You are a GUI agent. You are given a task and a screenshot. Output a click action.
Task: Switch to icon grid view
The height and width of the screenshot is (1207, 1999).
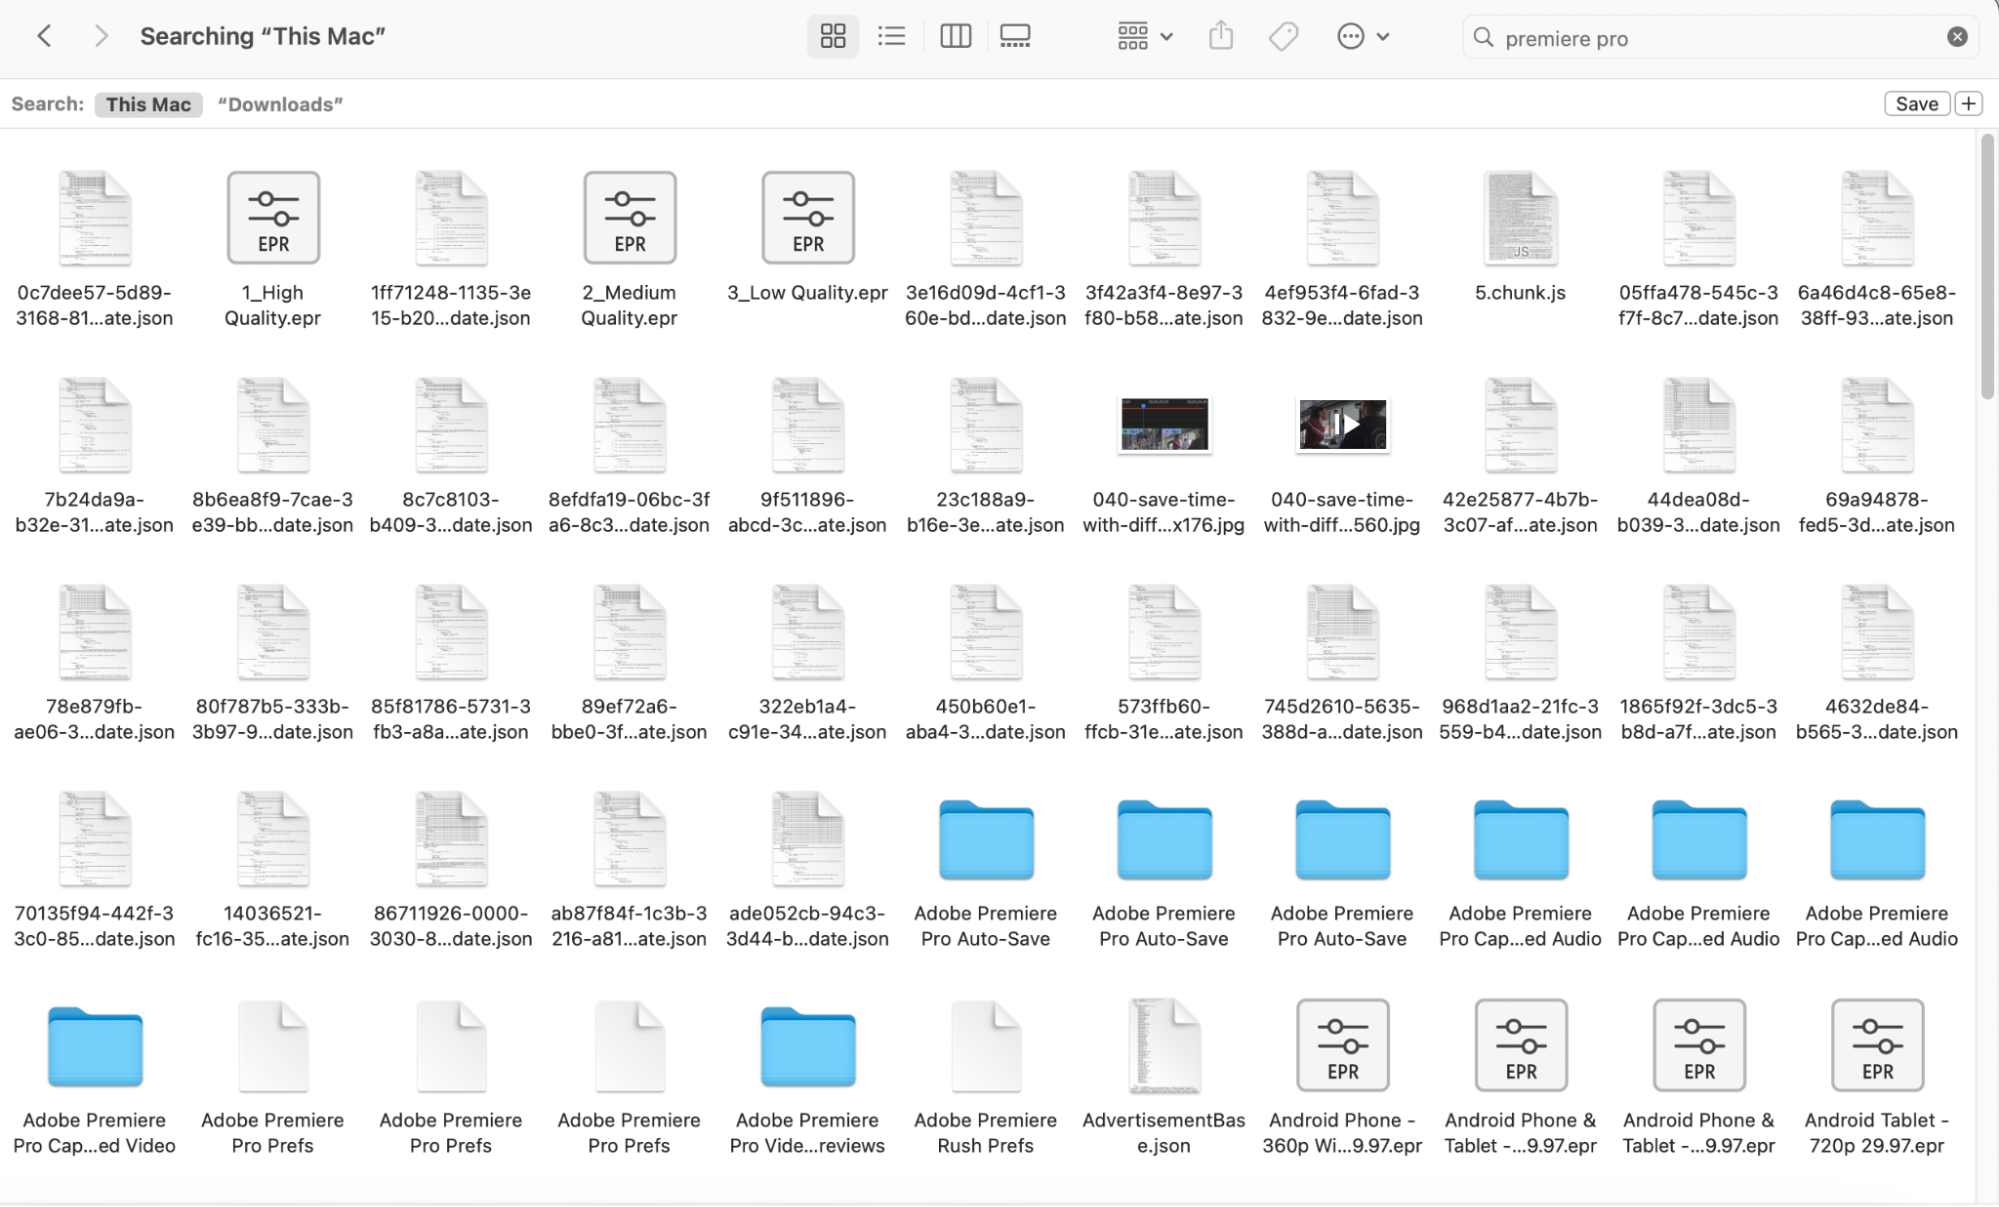[x=833, y=37]
